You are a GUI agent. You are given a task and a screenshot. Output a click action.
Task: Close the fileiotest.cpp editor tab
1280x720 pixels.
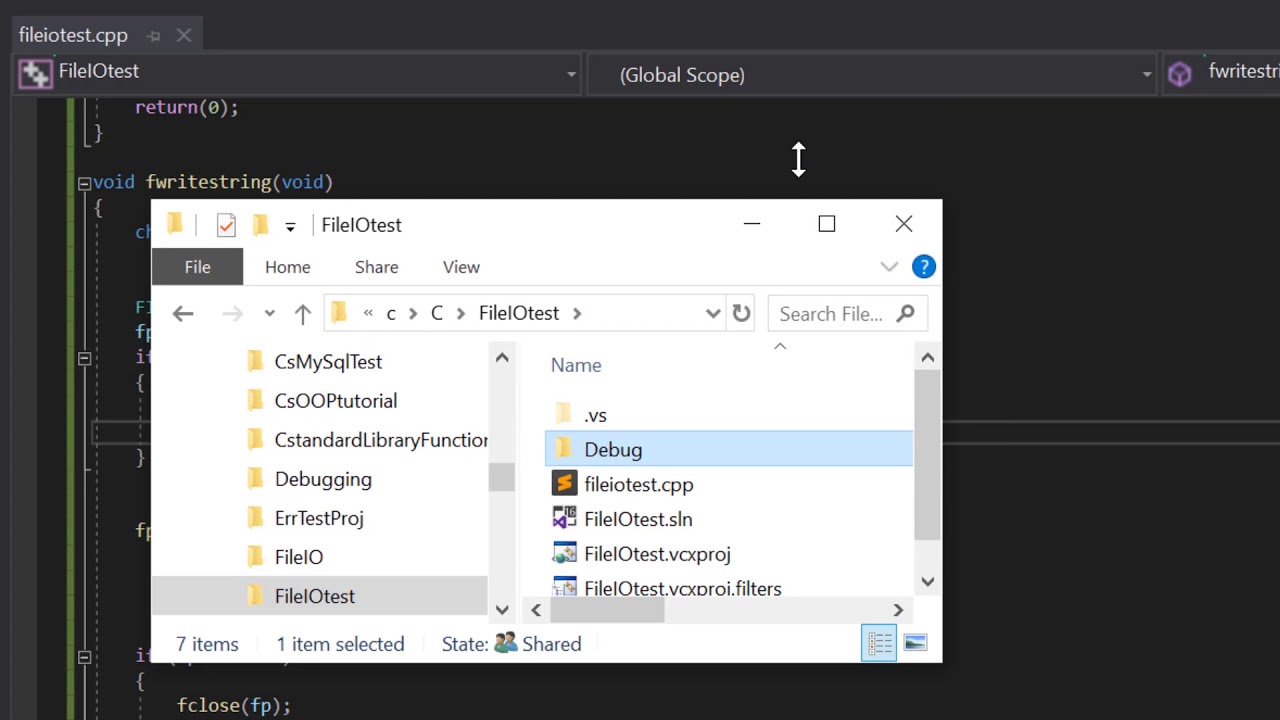pyautogui.click(x=184, y=36)
